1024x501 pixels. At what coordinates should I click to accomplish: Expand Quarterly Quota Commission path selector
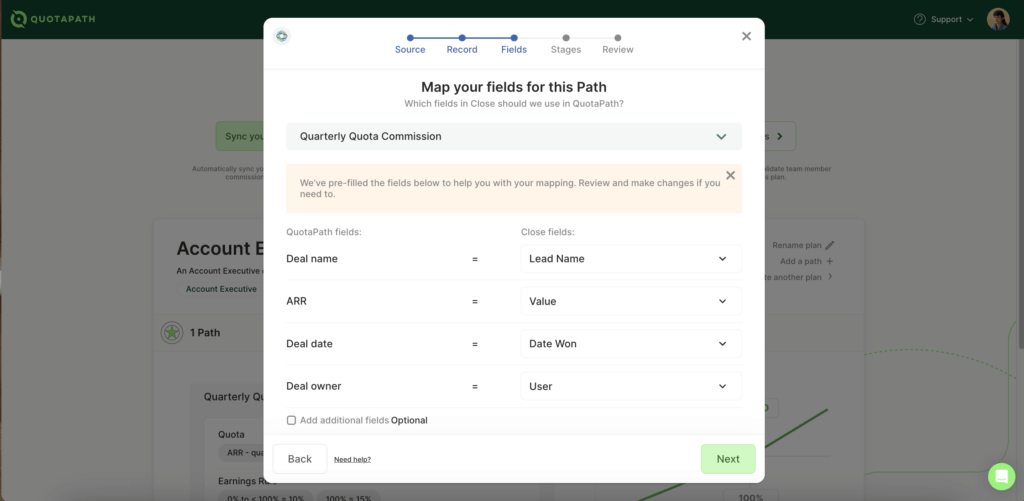coord(514,137)
